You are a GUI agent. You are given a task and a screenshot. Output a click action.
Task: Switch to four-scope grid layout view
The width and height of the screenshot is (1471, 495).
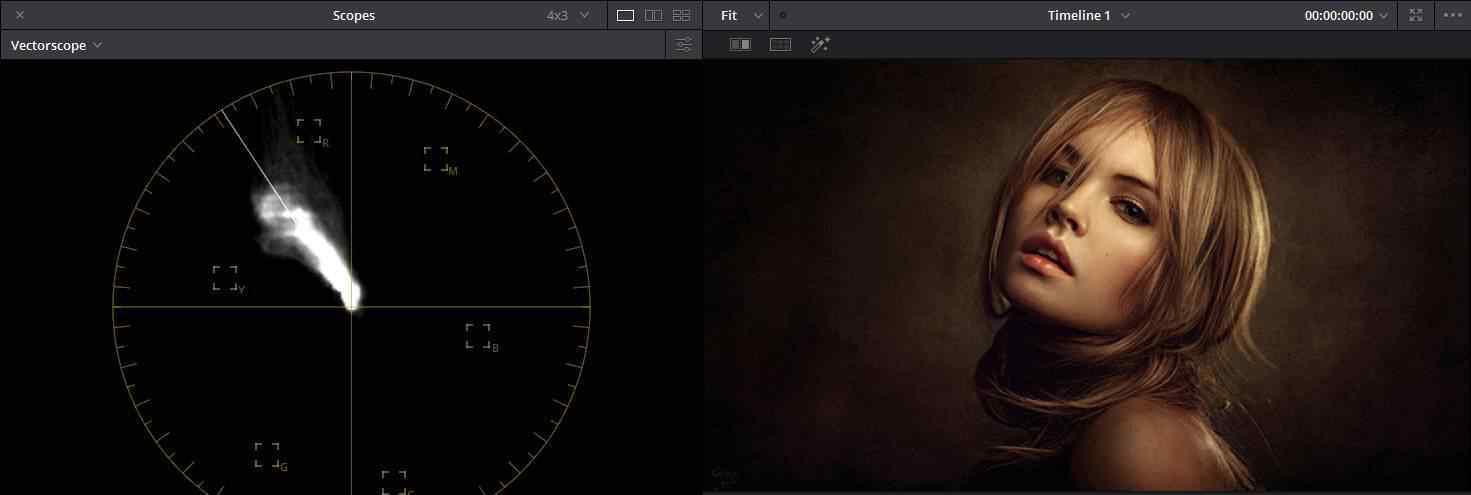point(681,15)
